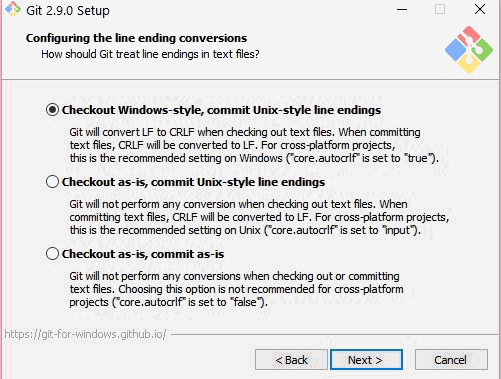The width and height of the screenshot is (501, 379).
Task: Click the 'Checkout as-is, commit as-is' label
Action: [x=143, y=254]
